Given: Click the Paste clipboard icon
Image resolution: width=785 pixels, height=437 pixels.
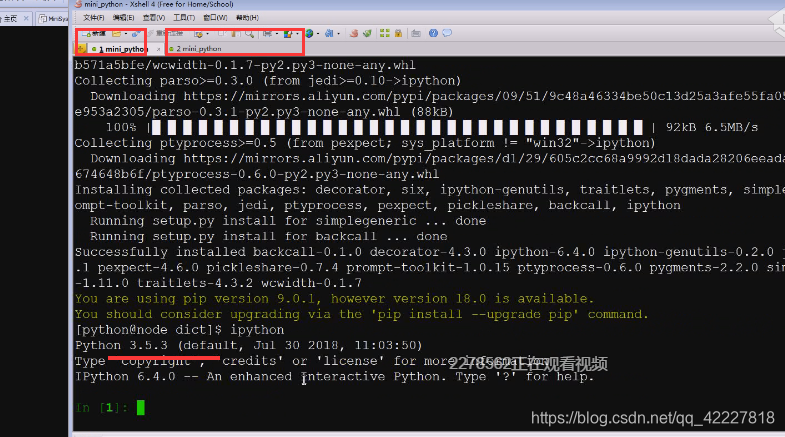Looking at the screenshot, I should [236, 34].
